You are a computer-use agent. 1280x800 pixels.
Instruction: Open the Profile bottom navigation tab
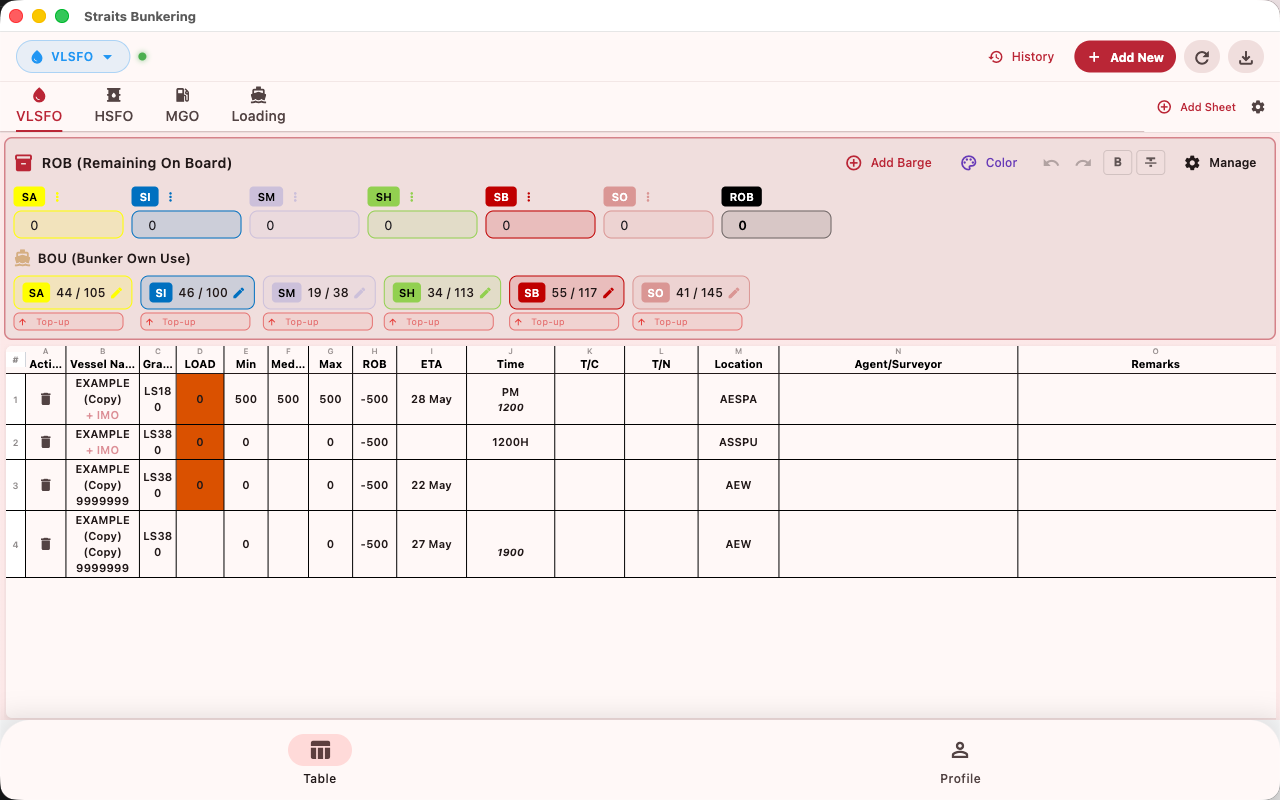pyautogui.click(x=960, y=760)
